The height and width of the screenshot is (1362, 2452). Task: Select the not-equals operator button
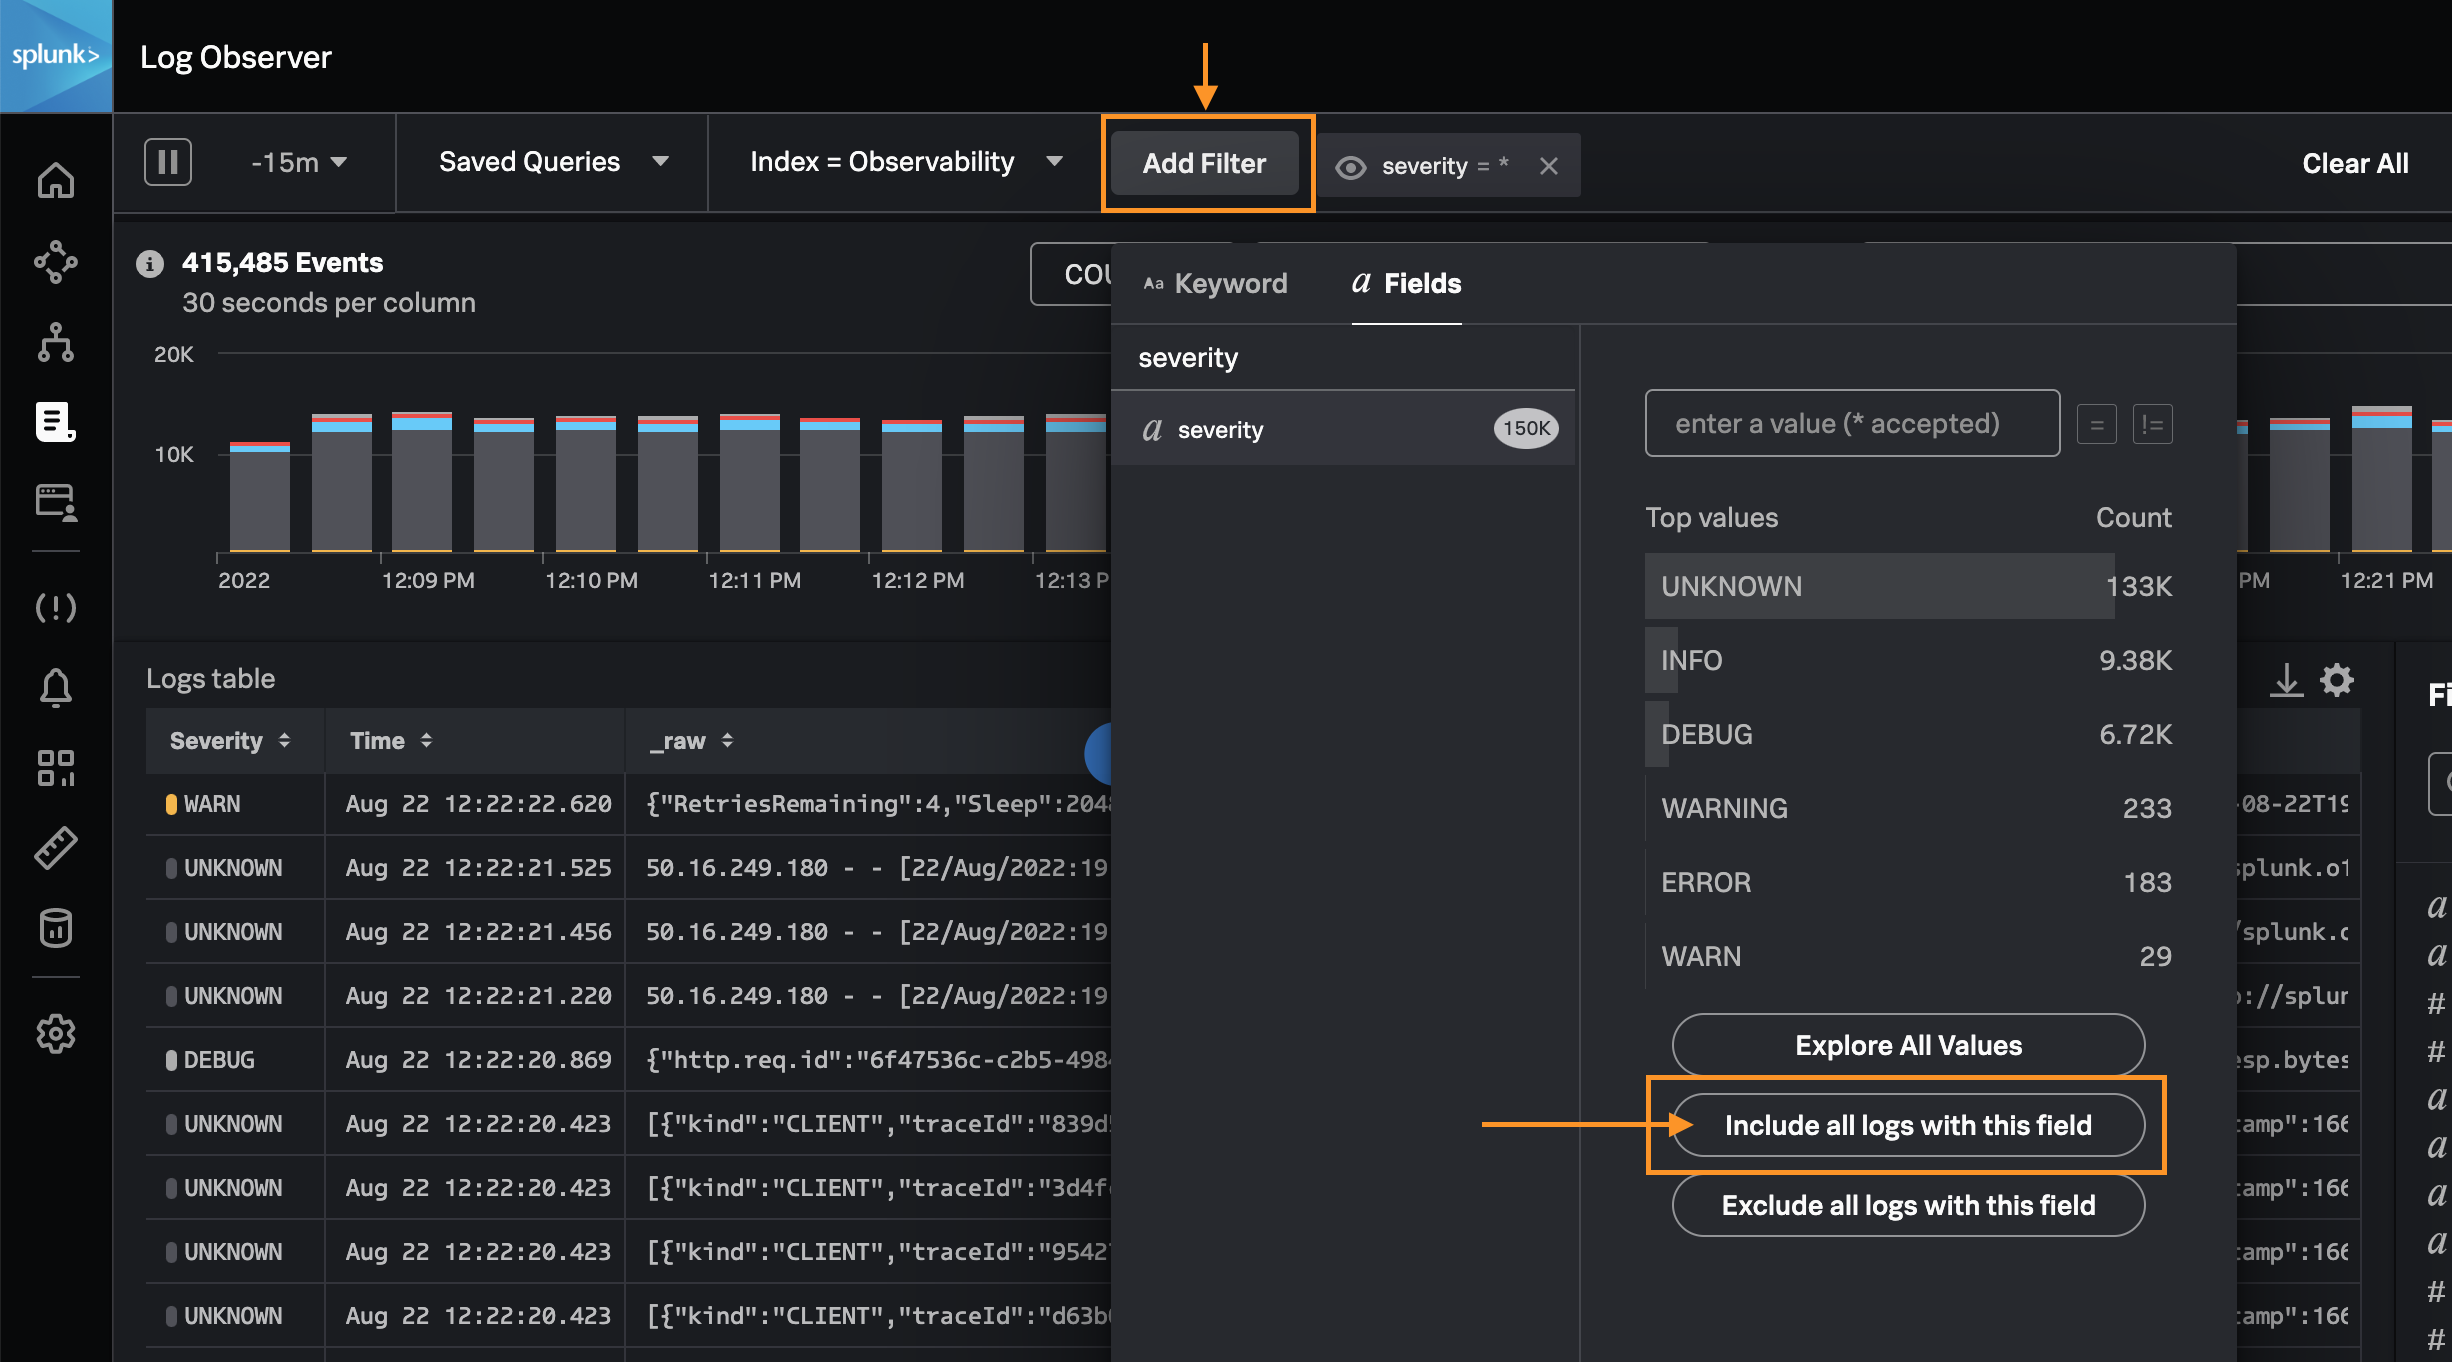click(2152, 425)
